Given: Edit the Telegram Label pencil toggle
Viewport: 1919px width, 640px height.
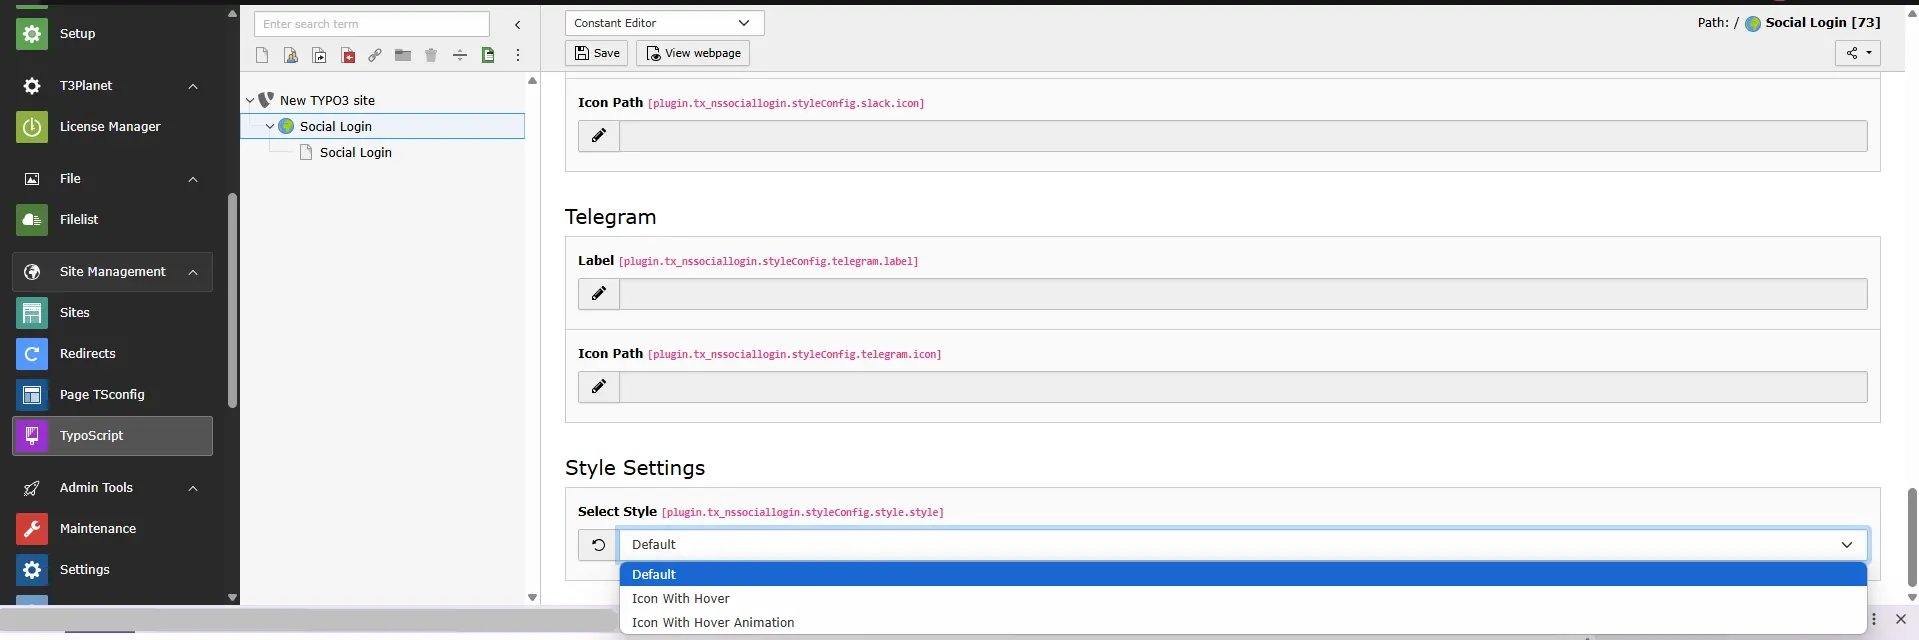Looking at the screenshot, I should pyautogui.click(x=599, y=293).
